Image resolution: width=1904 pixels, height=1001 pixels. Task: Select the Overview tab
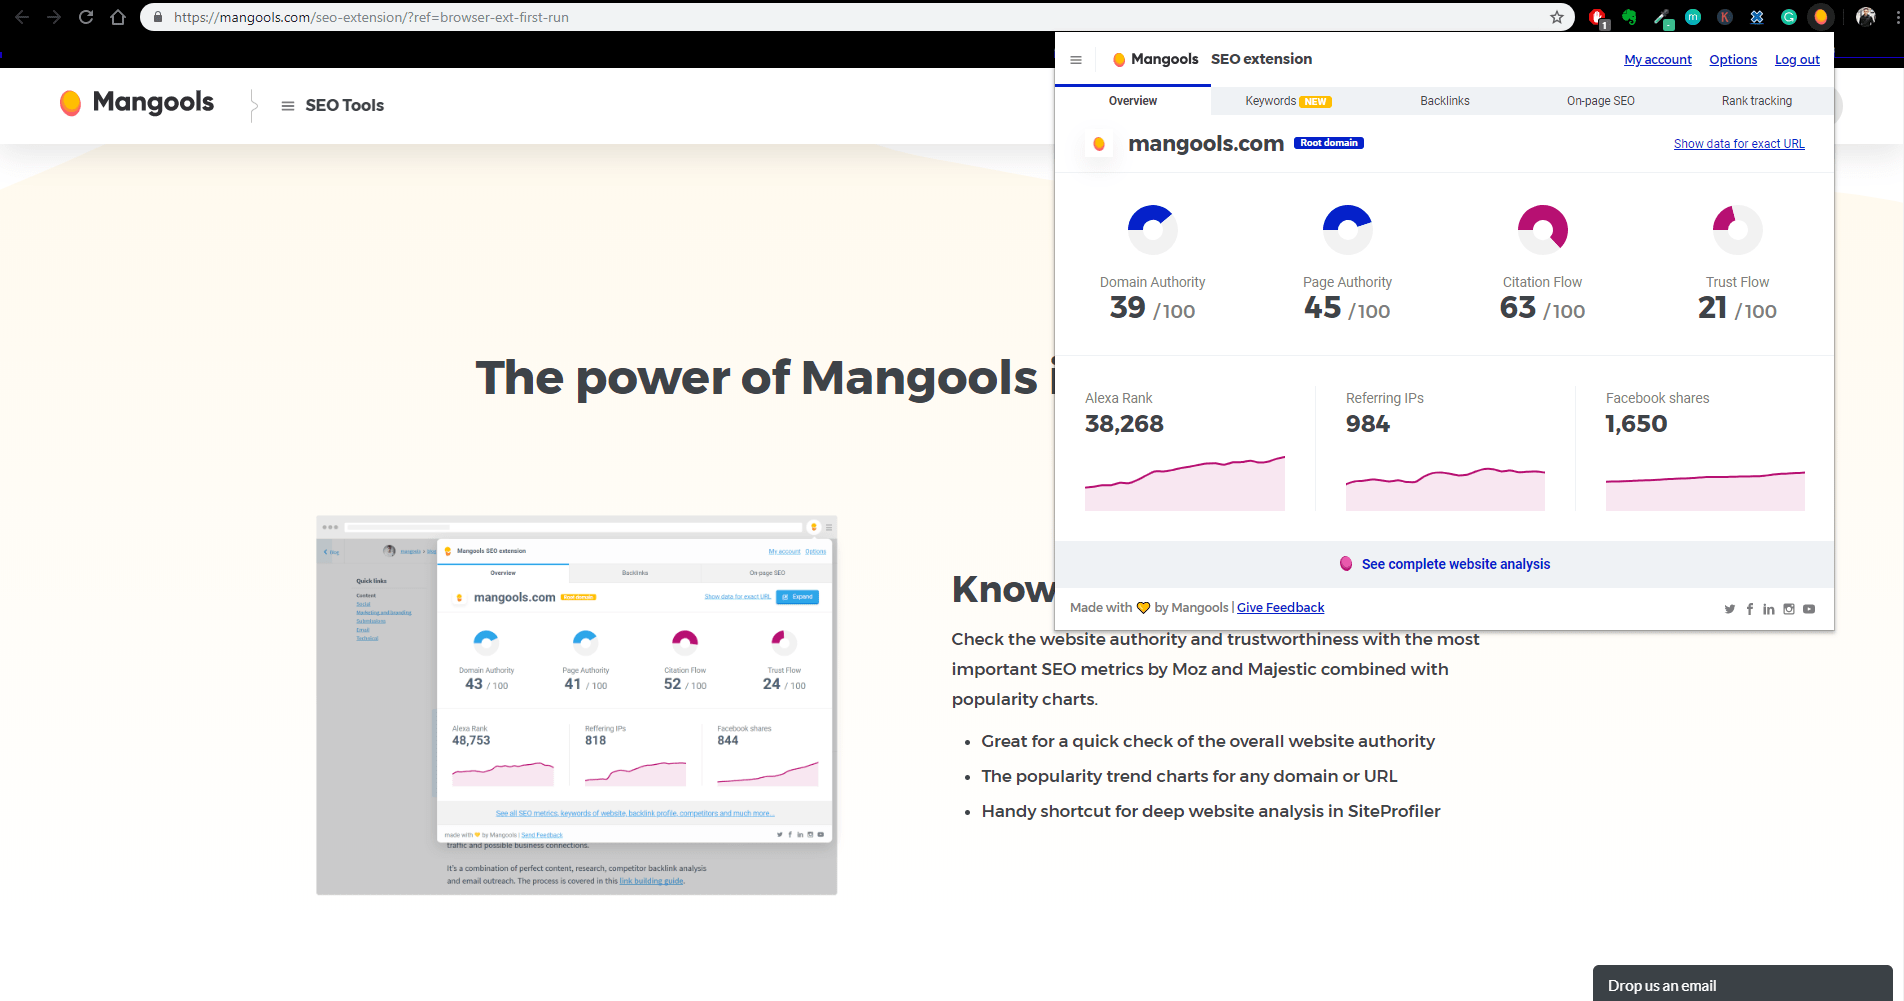pyautogui.click(x=1133, y=101)
